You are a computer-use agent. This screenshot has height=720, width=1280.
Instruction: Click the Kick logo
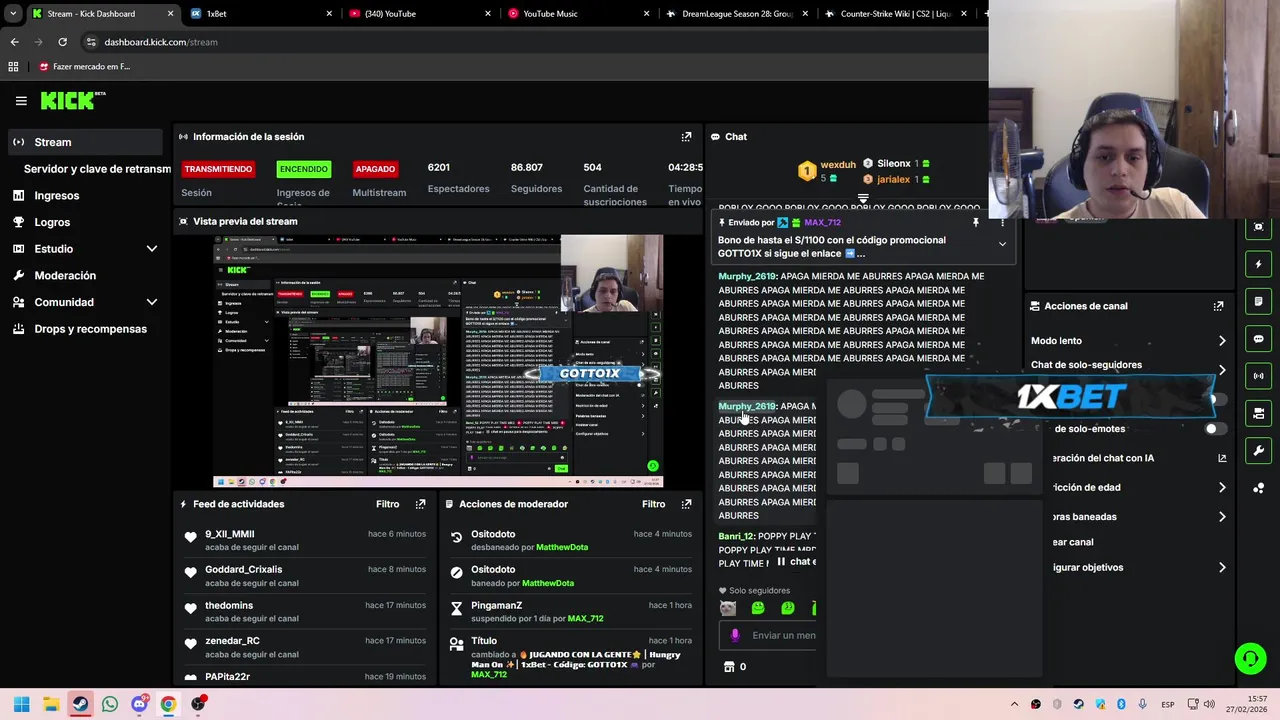click(73, 100)
